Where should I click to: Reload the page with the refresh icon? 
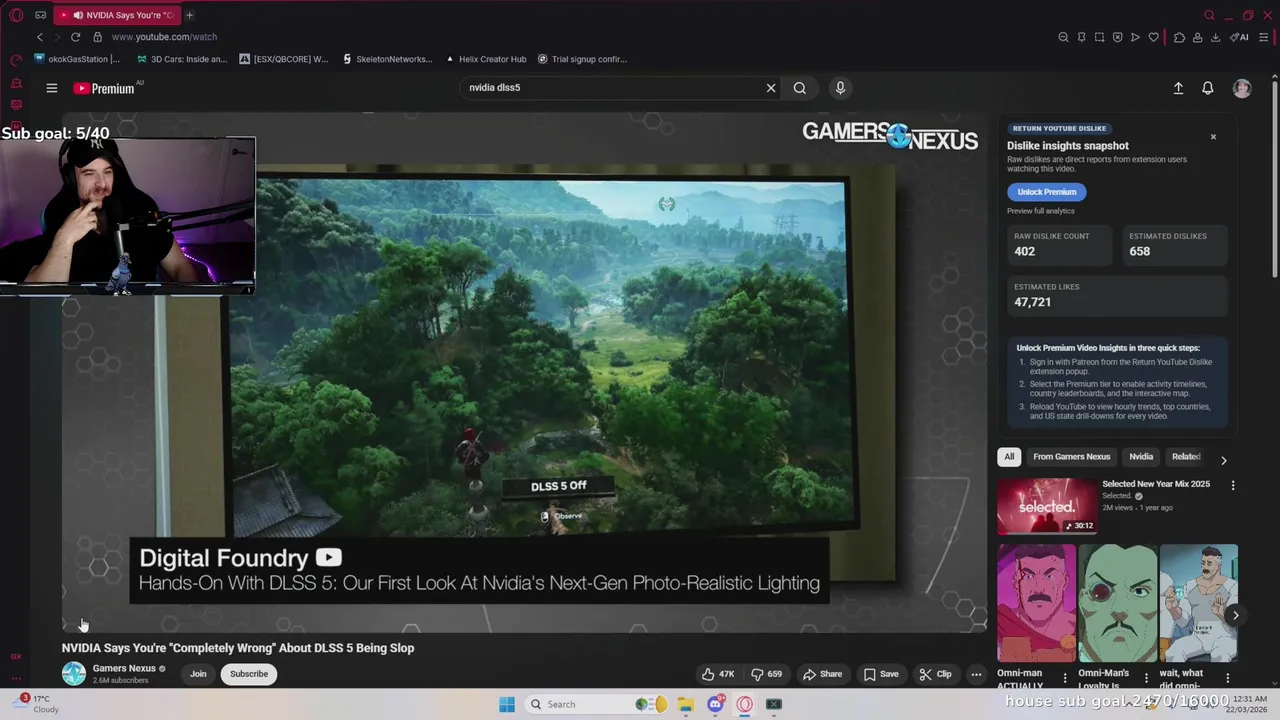[75, 37]
